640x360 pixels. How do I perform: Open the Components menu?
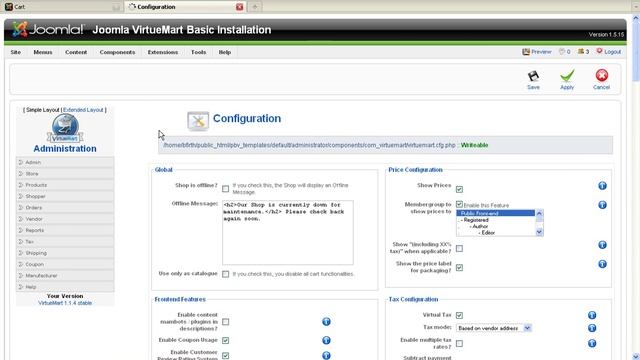(x=117, y=52)
